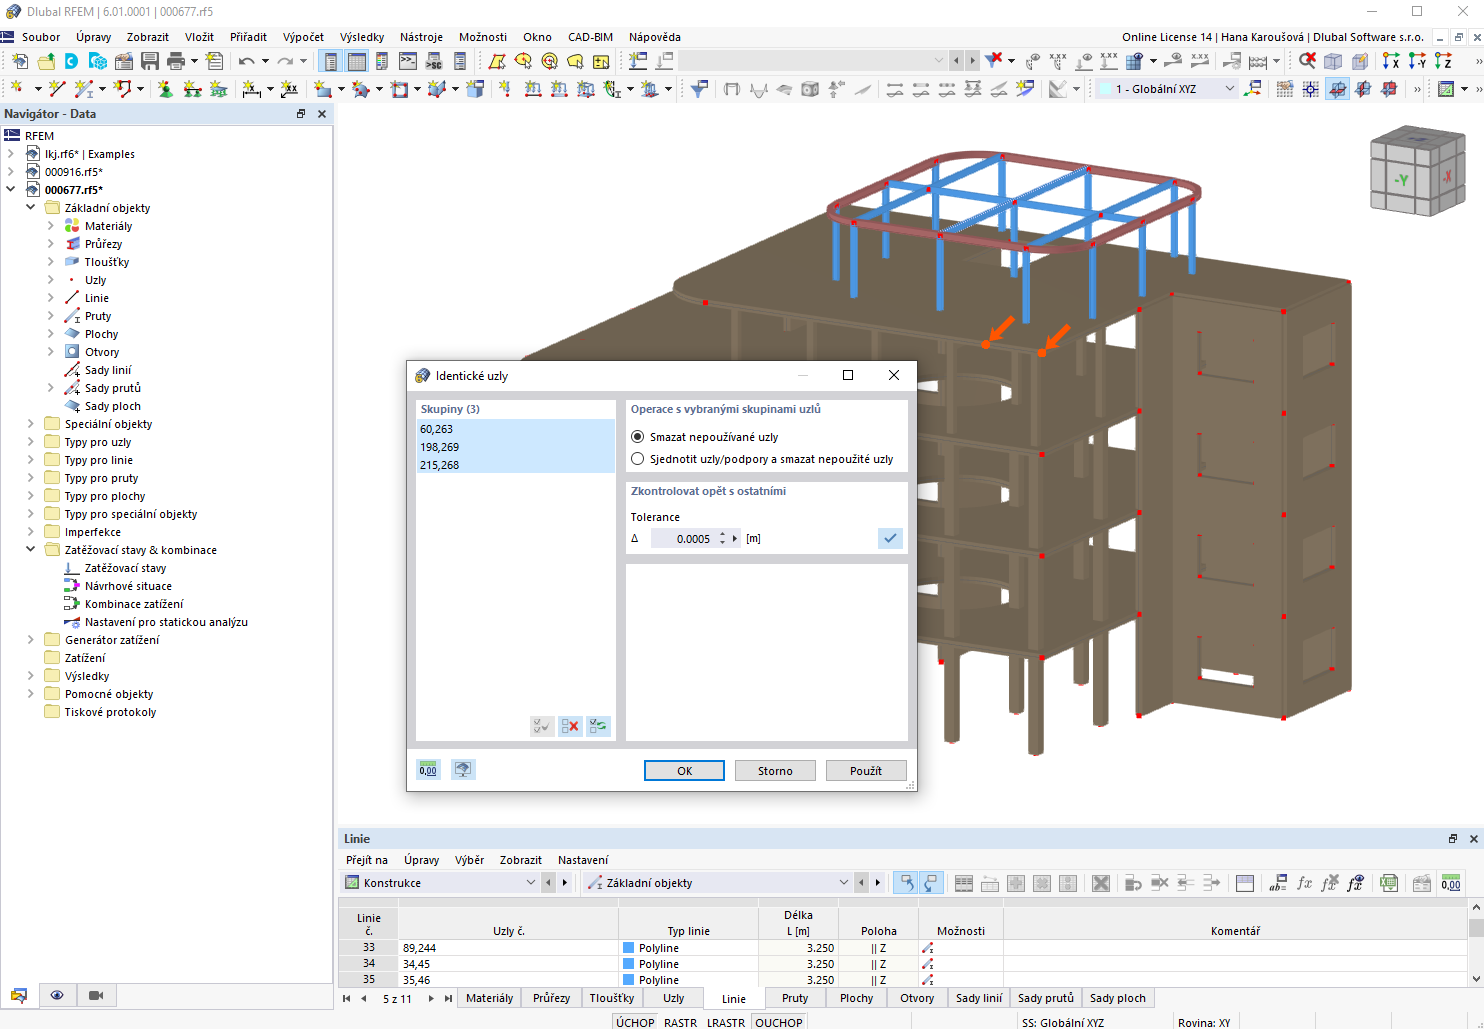Open the Konstrukce dropdown in table panel
The image size is (1484, 1029).
coord(441,883)
